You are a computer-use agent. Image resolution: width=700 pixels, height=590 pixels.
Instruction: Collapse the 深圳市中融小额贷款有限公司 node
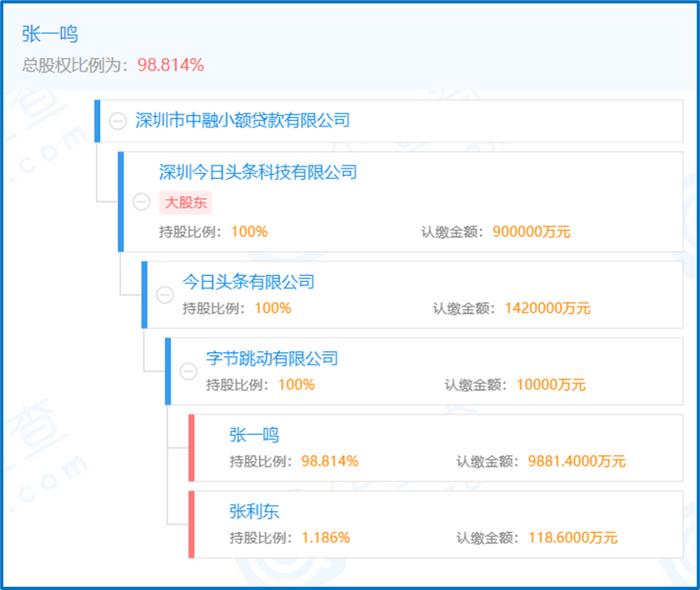point(118,121)
